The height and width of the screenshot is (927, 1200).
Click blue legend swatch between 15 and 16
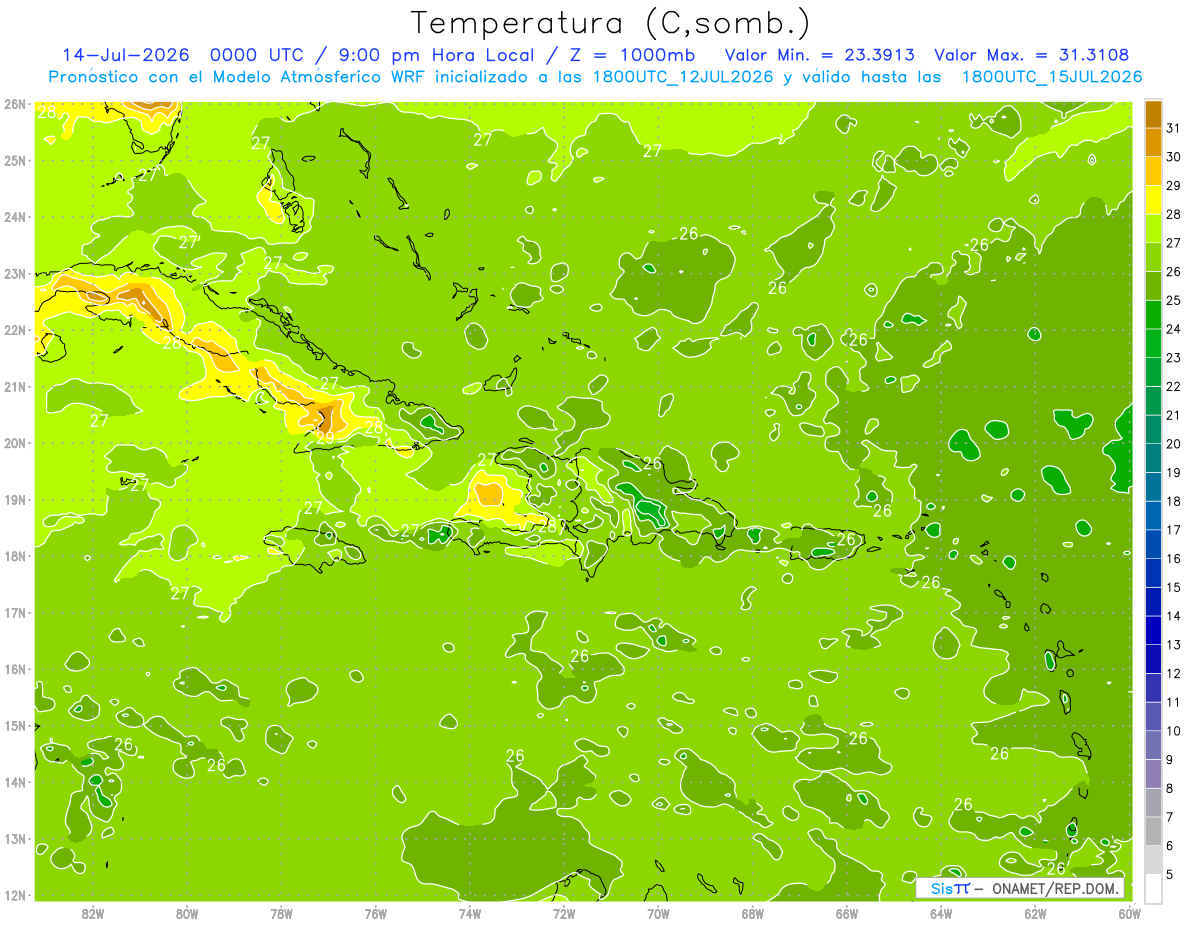point(1153,572)
